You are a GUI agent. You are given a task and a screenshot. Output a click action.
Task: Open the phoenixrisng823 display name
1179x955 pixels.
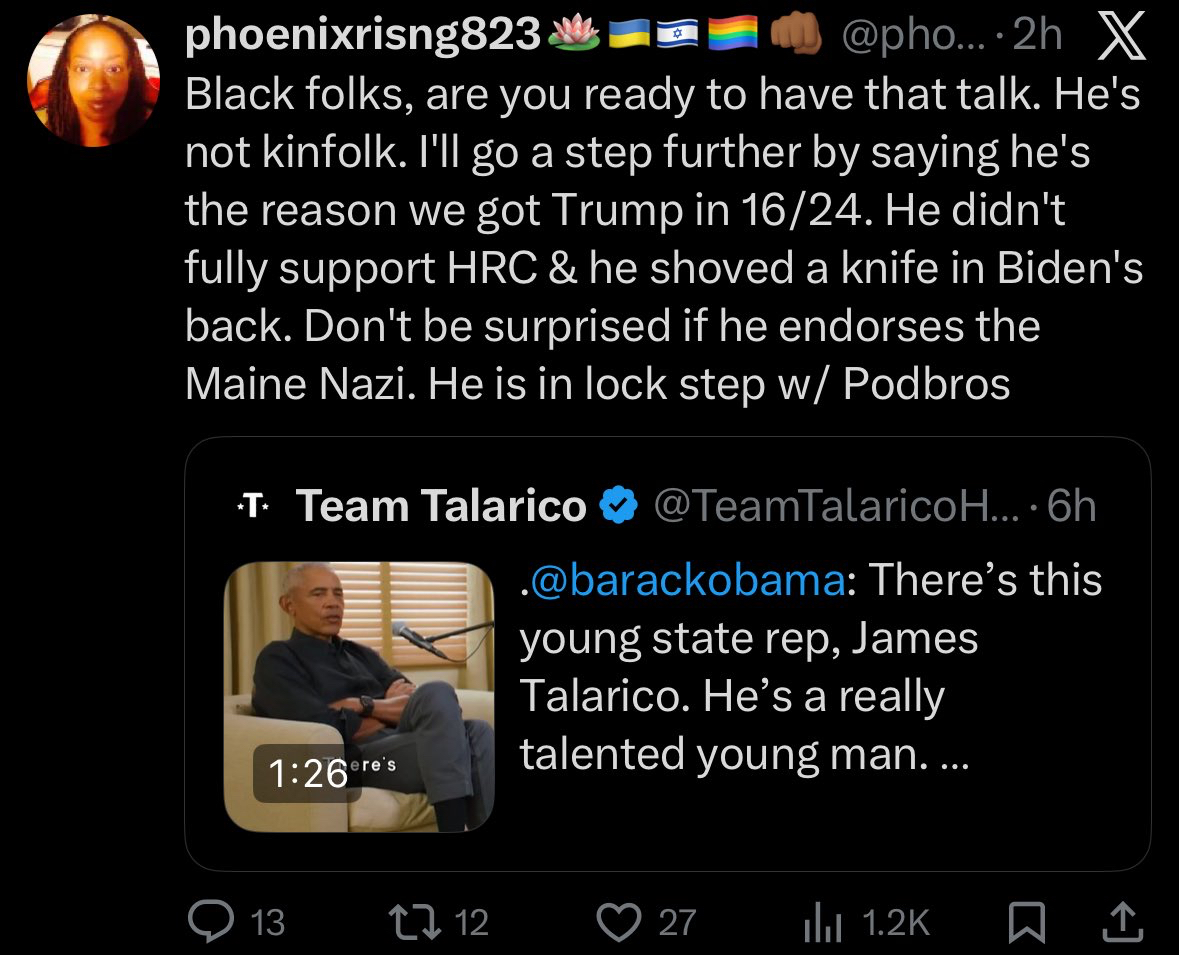coord(364,37)
